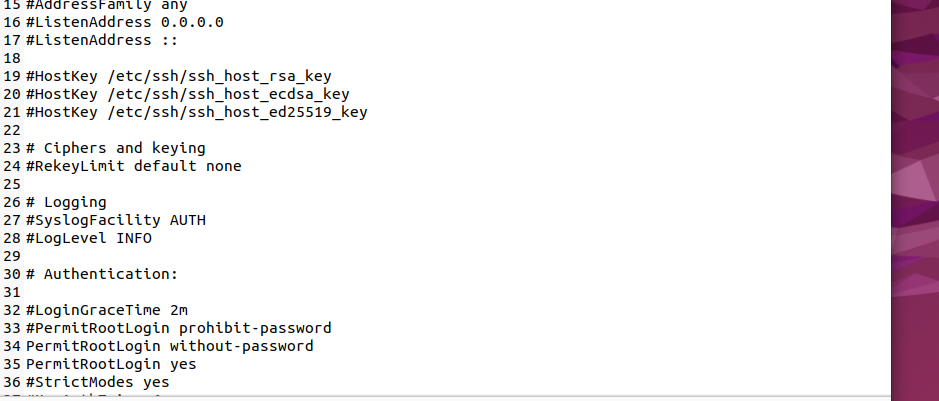Click the ssh_host_ecdsa_key HostKey line
Image resolution: width=939 pixels, height=401 pixels.
[187, 94]
